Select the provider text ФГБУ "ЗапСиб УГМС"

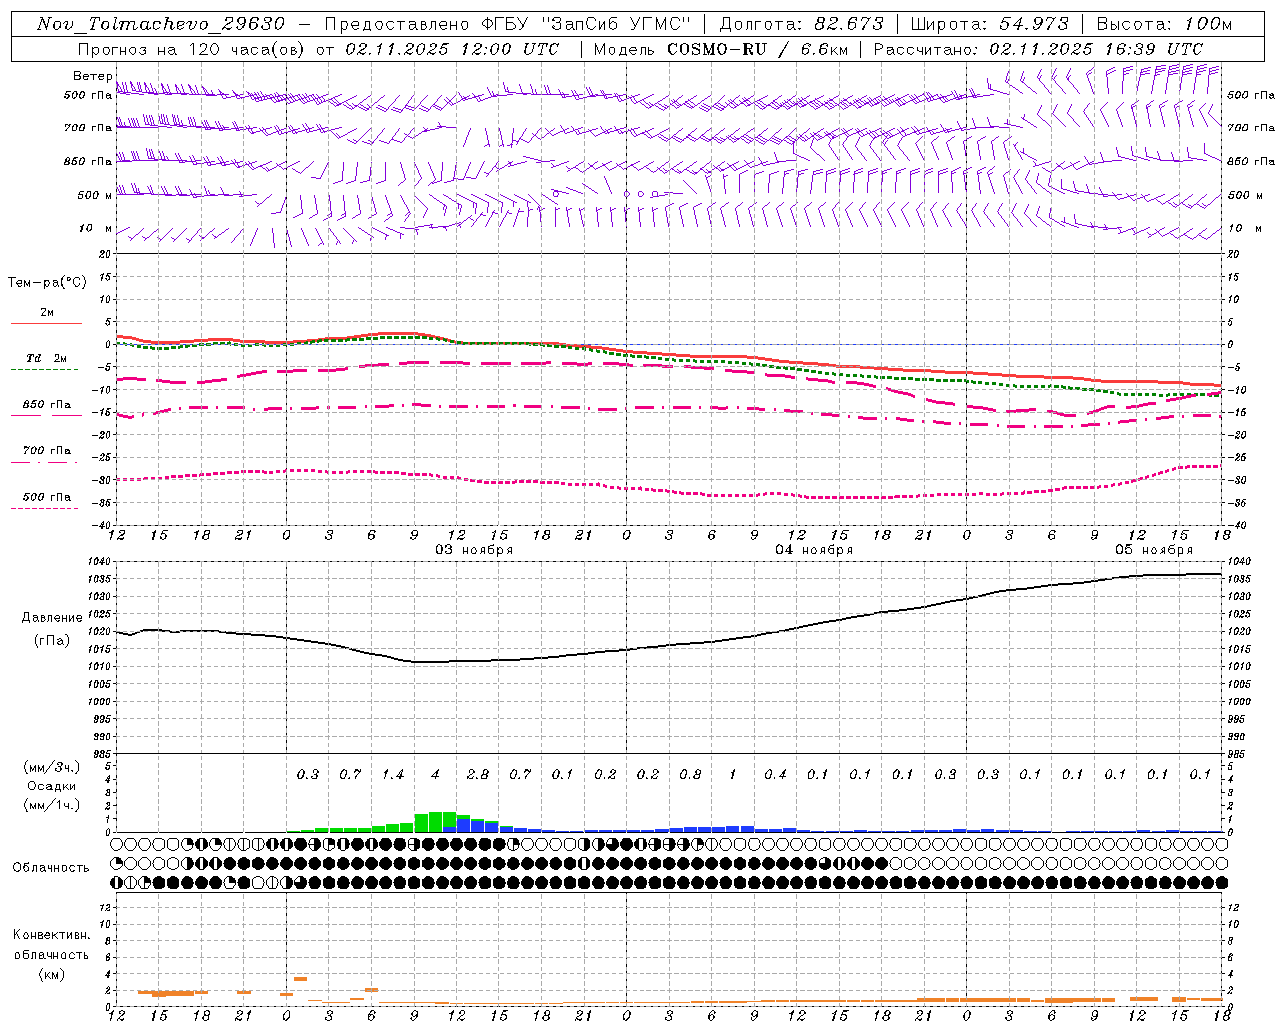click(585, 24)
